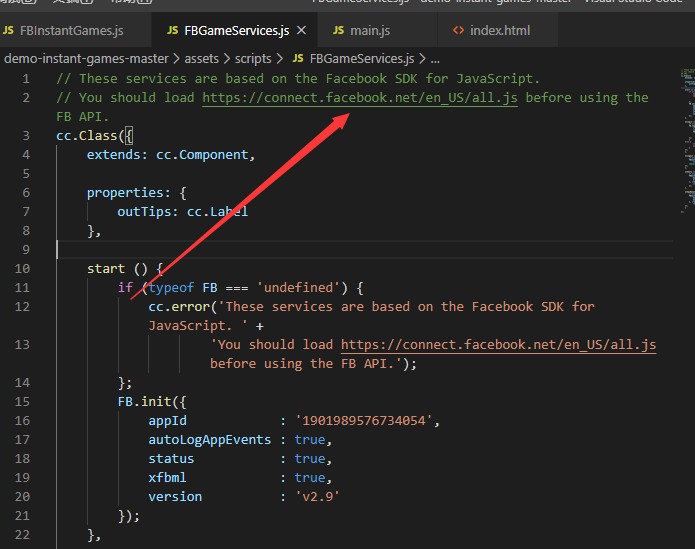Image resolution: width=695 pixels, height=549 pixels.
Task: Click the JS icon on main.js tab
Action: tap(339, 30)
